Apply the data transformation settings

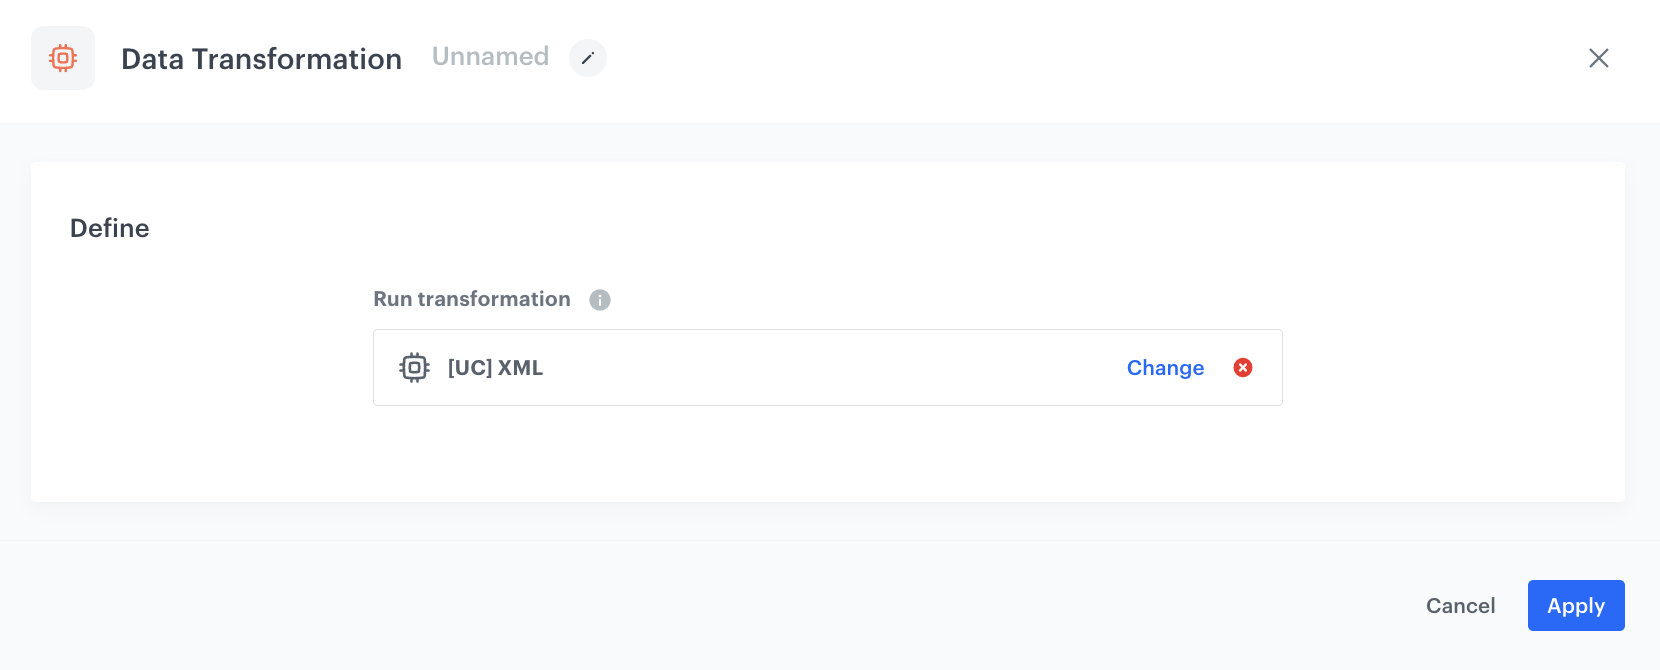point(1575,605)
